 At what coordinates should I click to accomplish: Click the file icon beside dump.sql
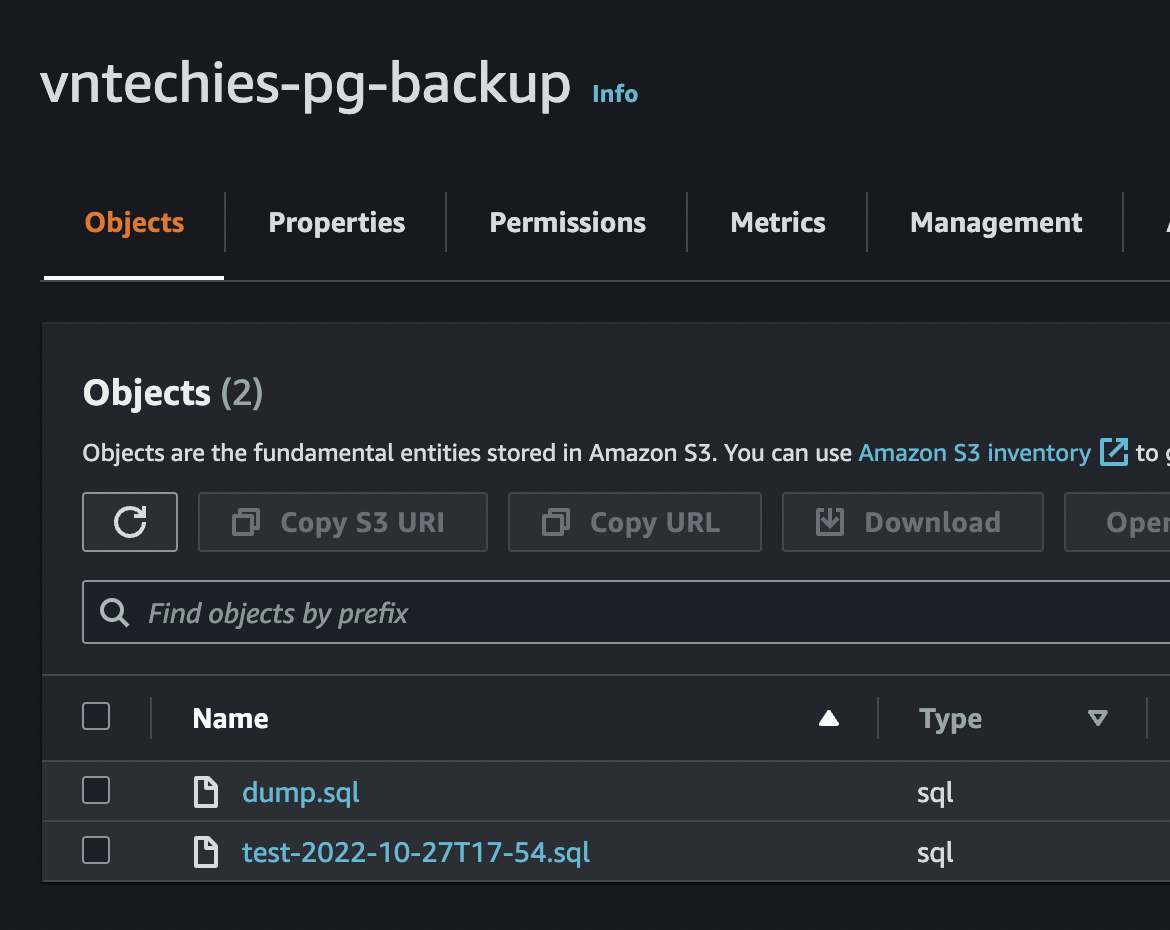(206, 793)
